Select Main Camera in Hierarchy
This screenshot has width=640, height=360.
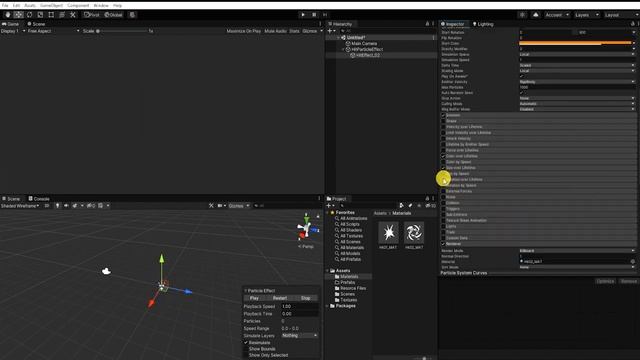pyautogui.click(x=364, y=43)
